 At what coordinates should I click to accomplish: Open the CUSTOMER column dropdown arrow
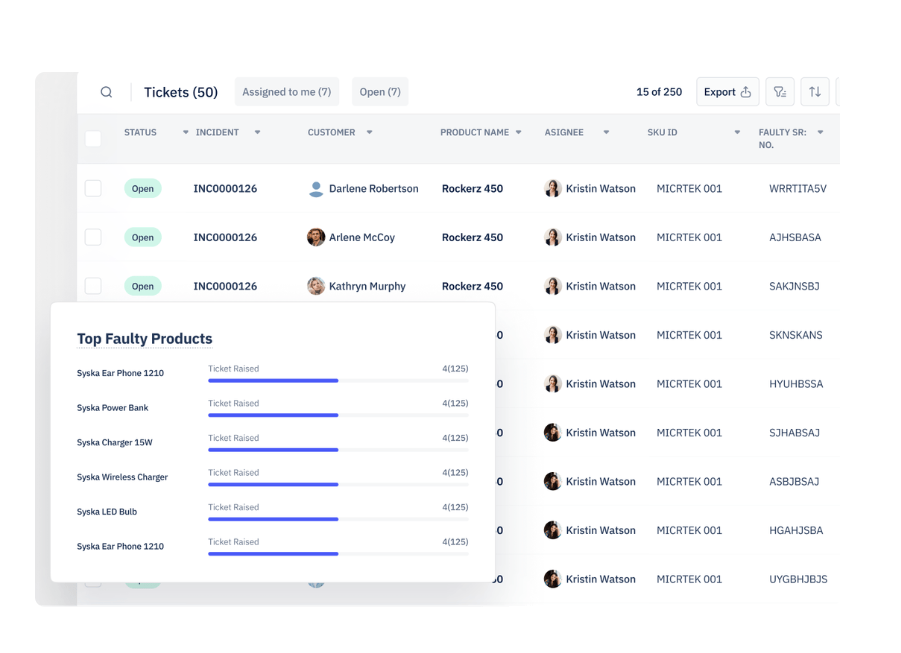pos(369,132)
